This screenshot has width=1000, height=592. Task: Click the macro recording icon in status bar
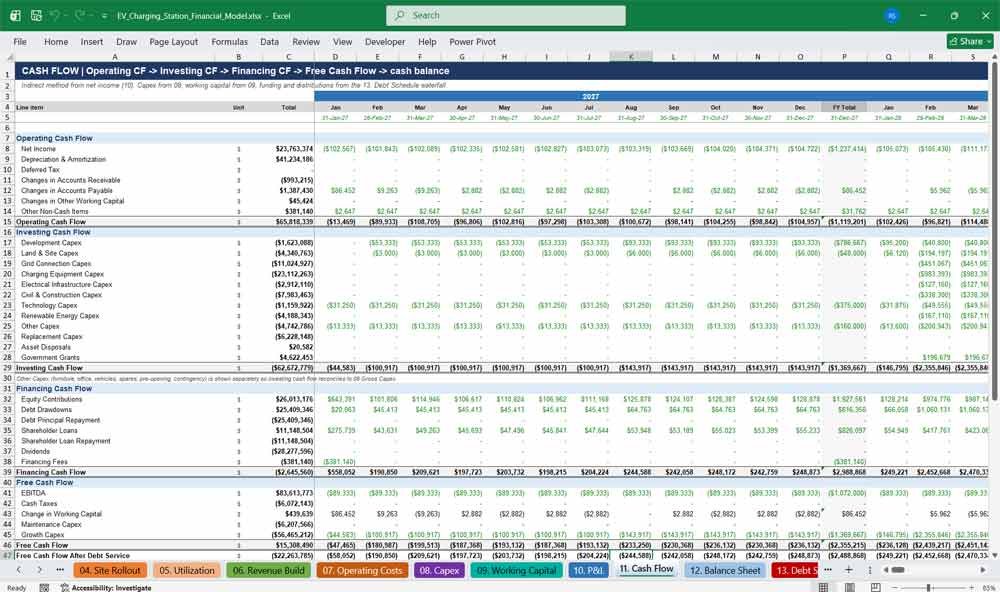[44, 588]
